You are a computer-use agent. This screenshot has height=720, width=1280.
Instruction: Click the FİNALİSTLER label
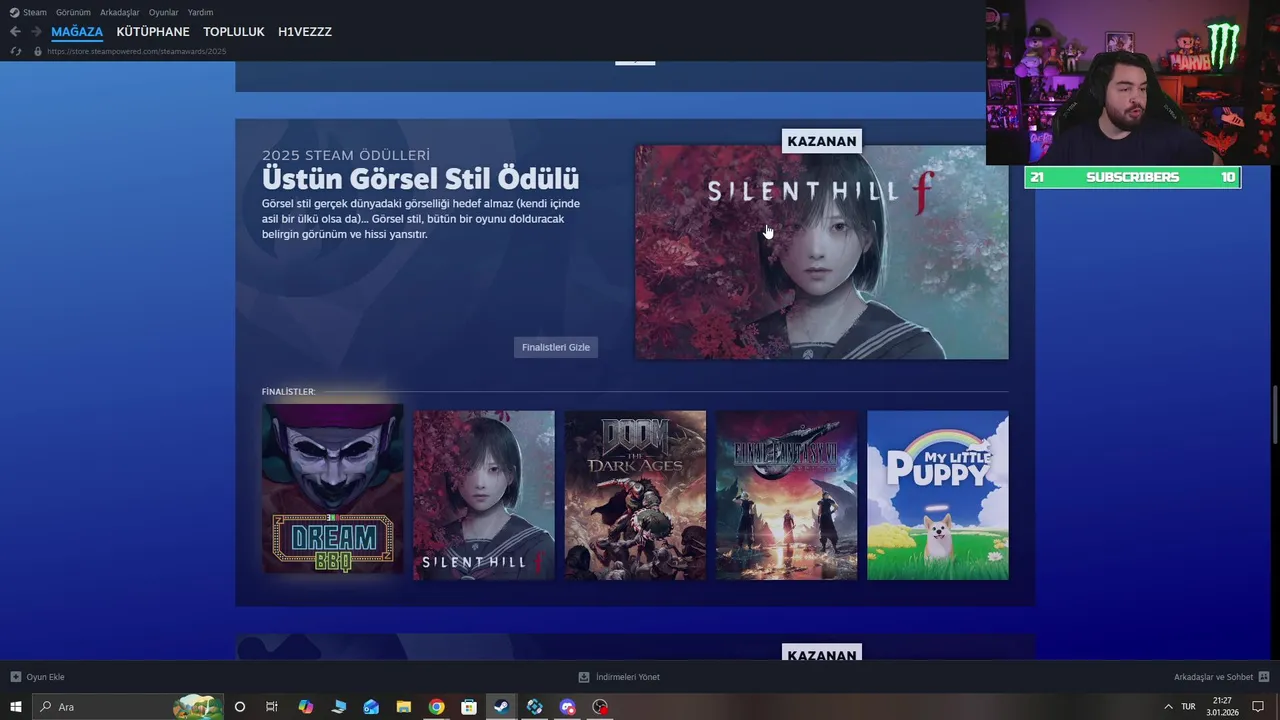[288, 392]
